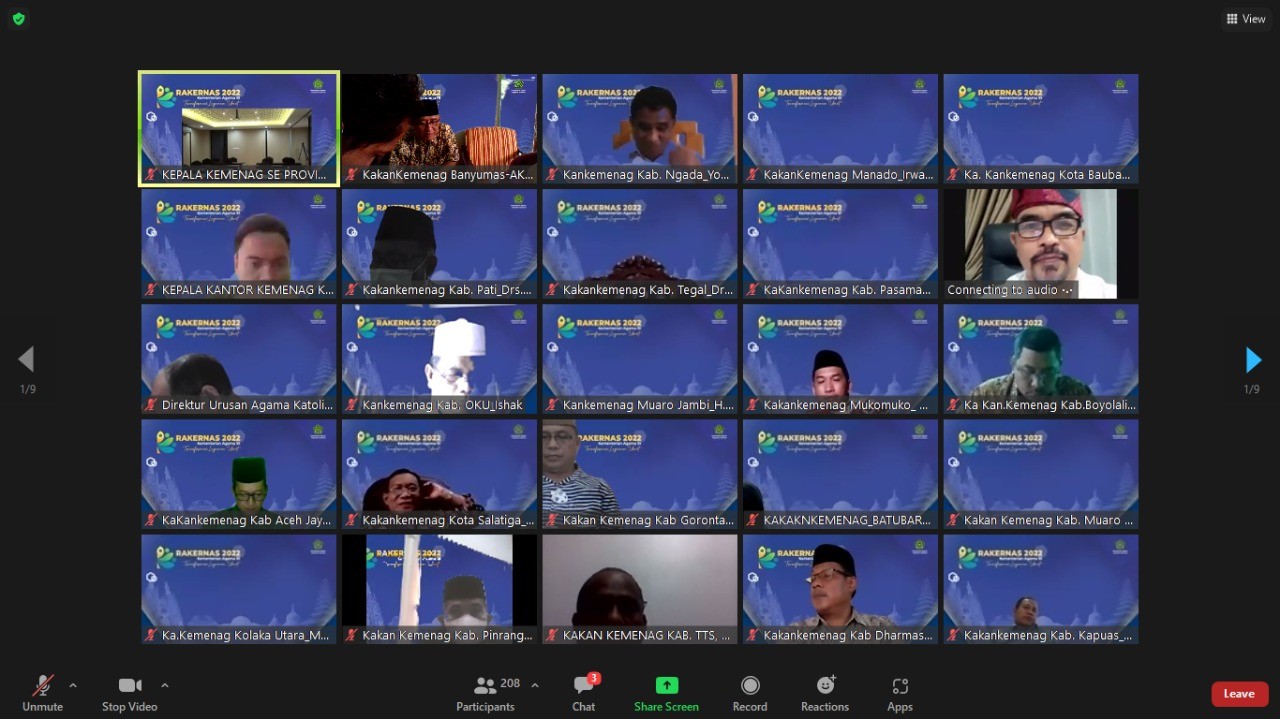Select KakanKemenag Banyumas video tile
Image resolution: width=1280 pixels, height=719 pixels.
(x=440, y=129)
